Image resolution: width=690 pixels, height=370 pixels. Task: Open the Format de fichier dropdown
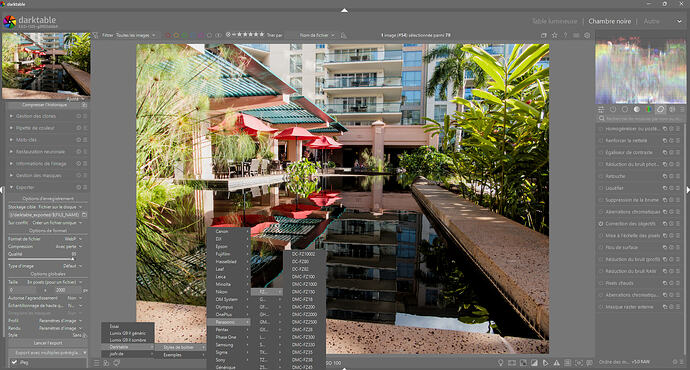[x=46, y=239]
